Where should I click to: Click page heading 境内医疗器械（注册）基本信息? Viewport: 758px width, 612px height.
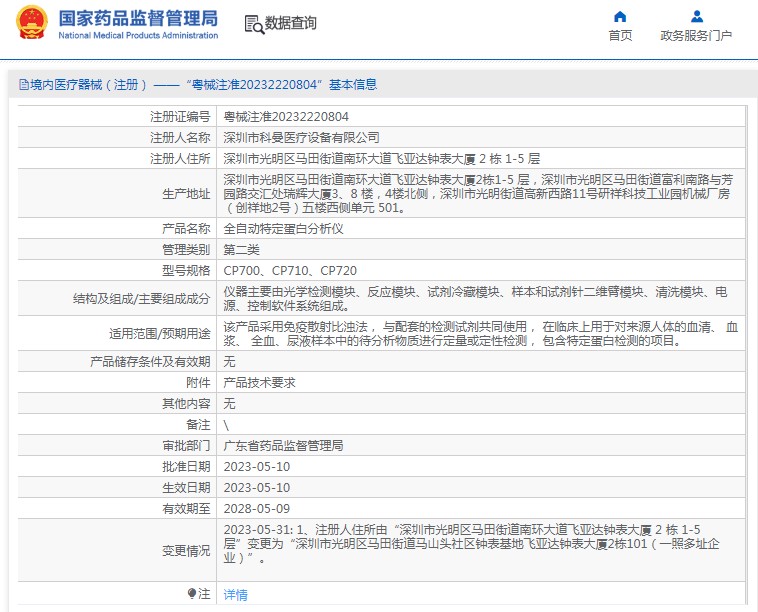tap(203, 85)
